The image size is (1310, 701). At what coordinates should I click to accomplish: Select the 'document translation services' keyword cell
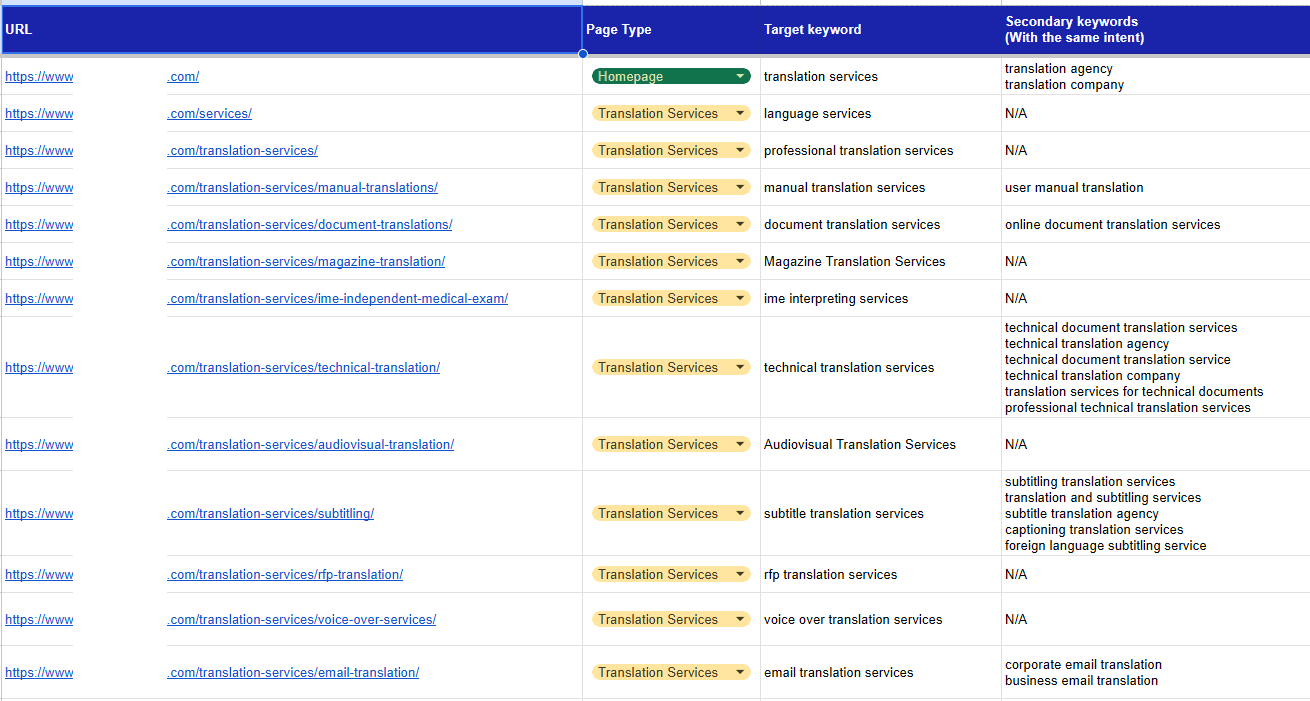point(881,224)
